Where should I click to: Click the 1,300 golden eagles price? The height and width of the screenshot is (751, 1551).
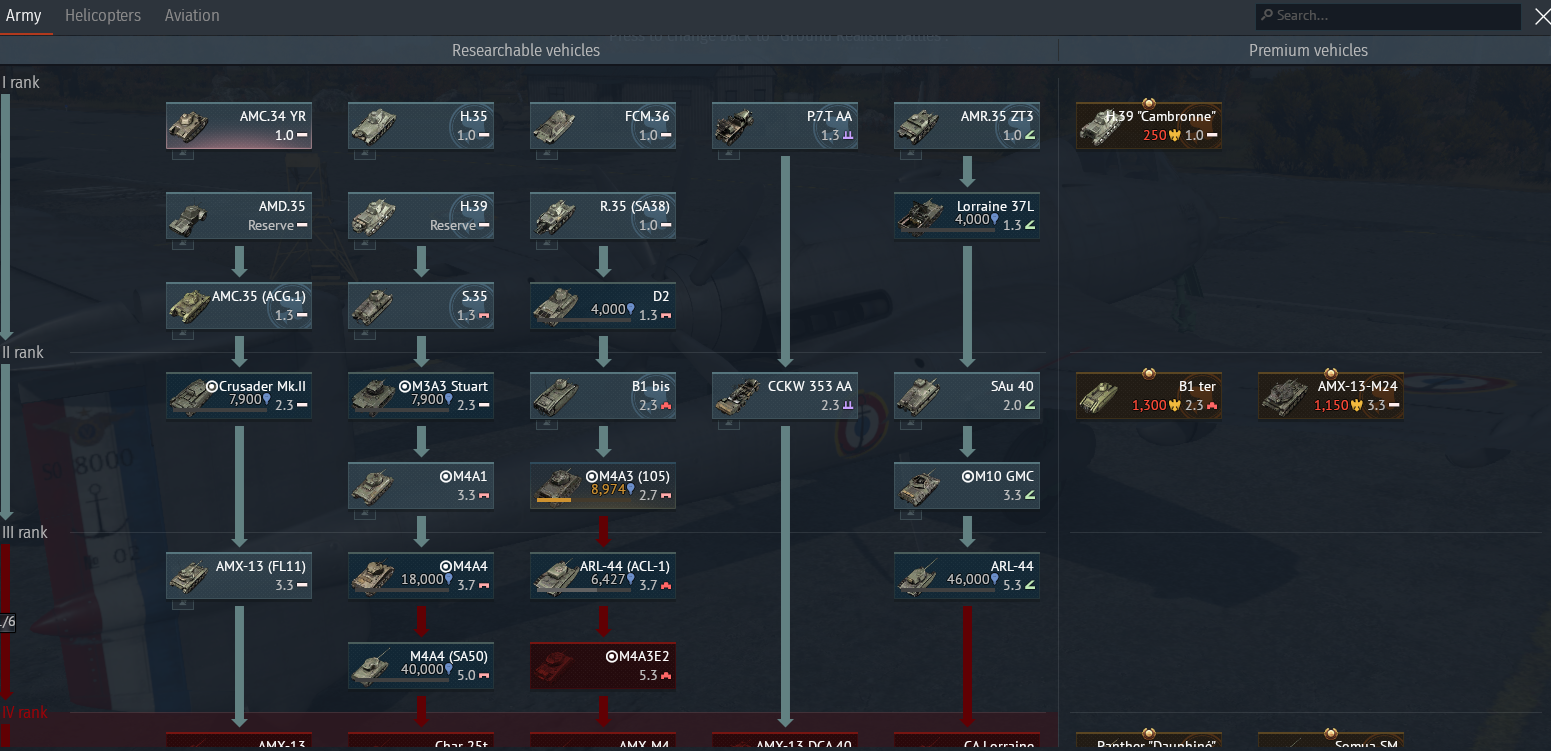[1149, 405]
